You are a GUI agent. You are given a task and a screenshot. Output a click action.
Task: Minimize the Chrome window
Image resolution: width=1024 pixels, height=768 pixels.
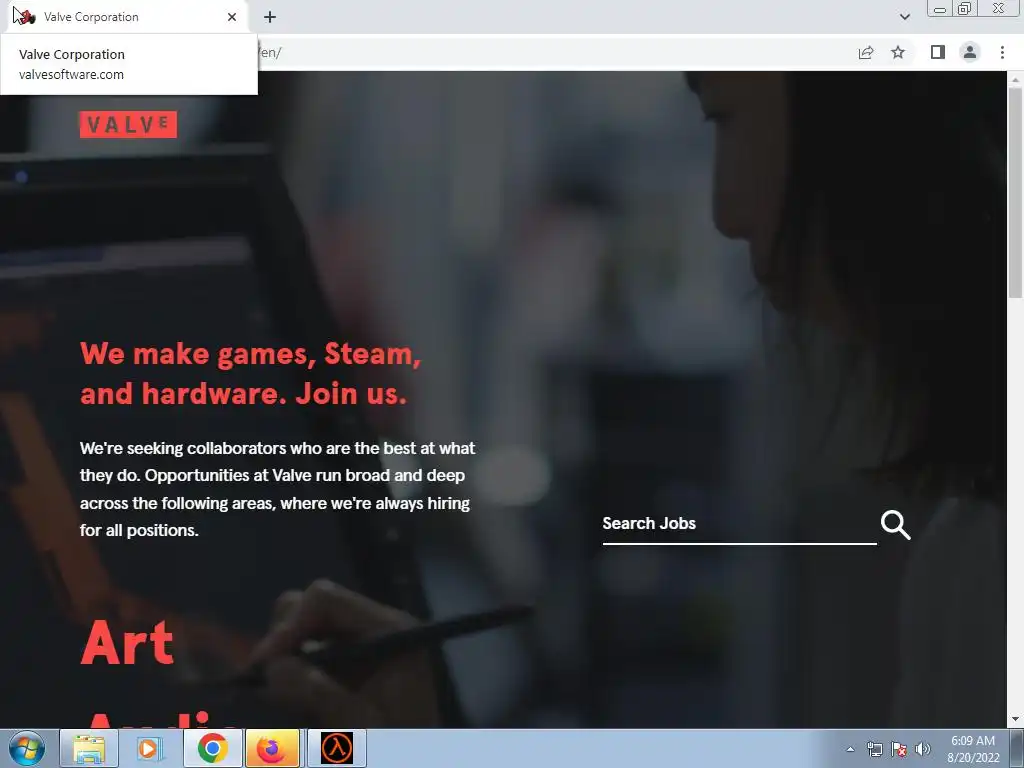pyautogui.click(x=940, y=8)
